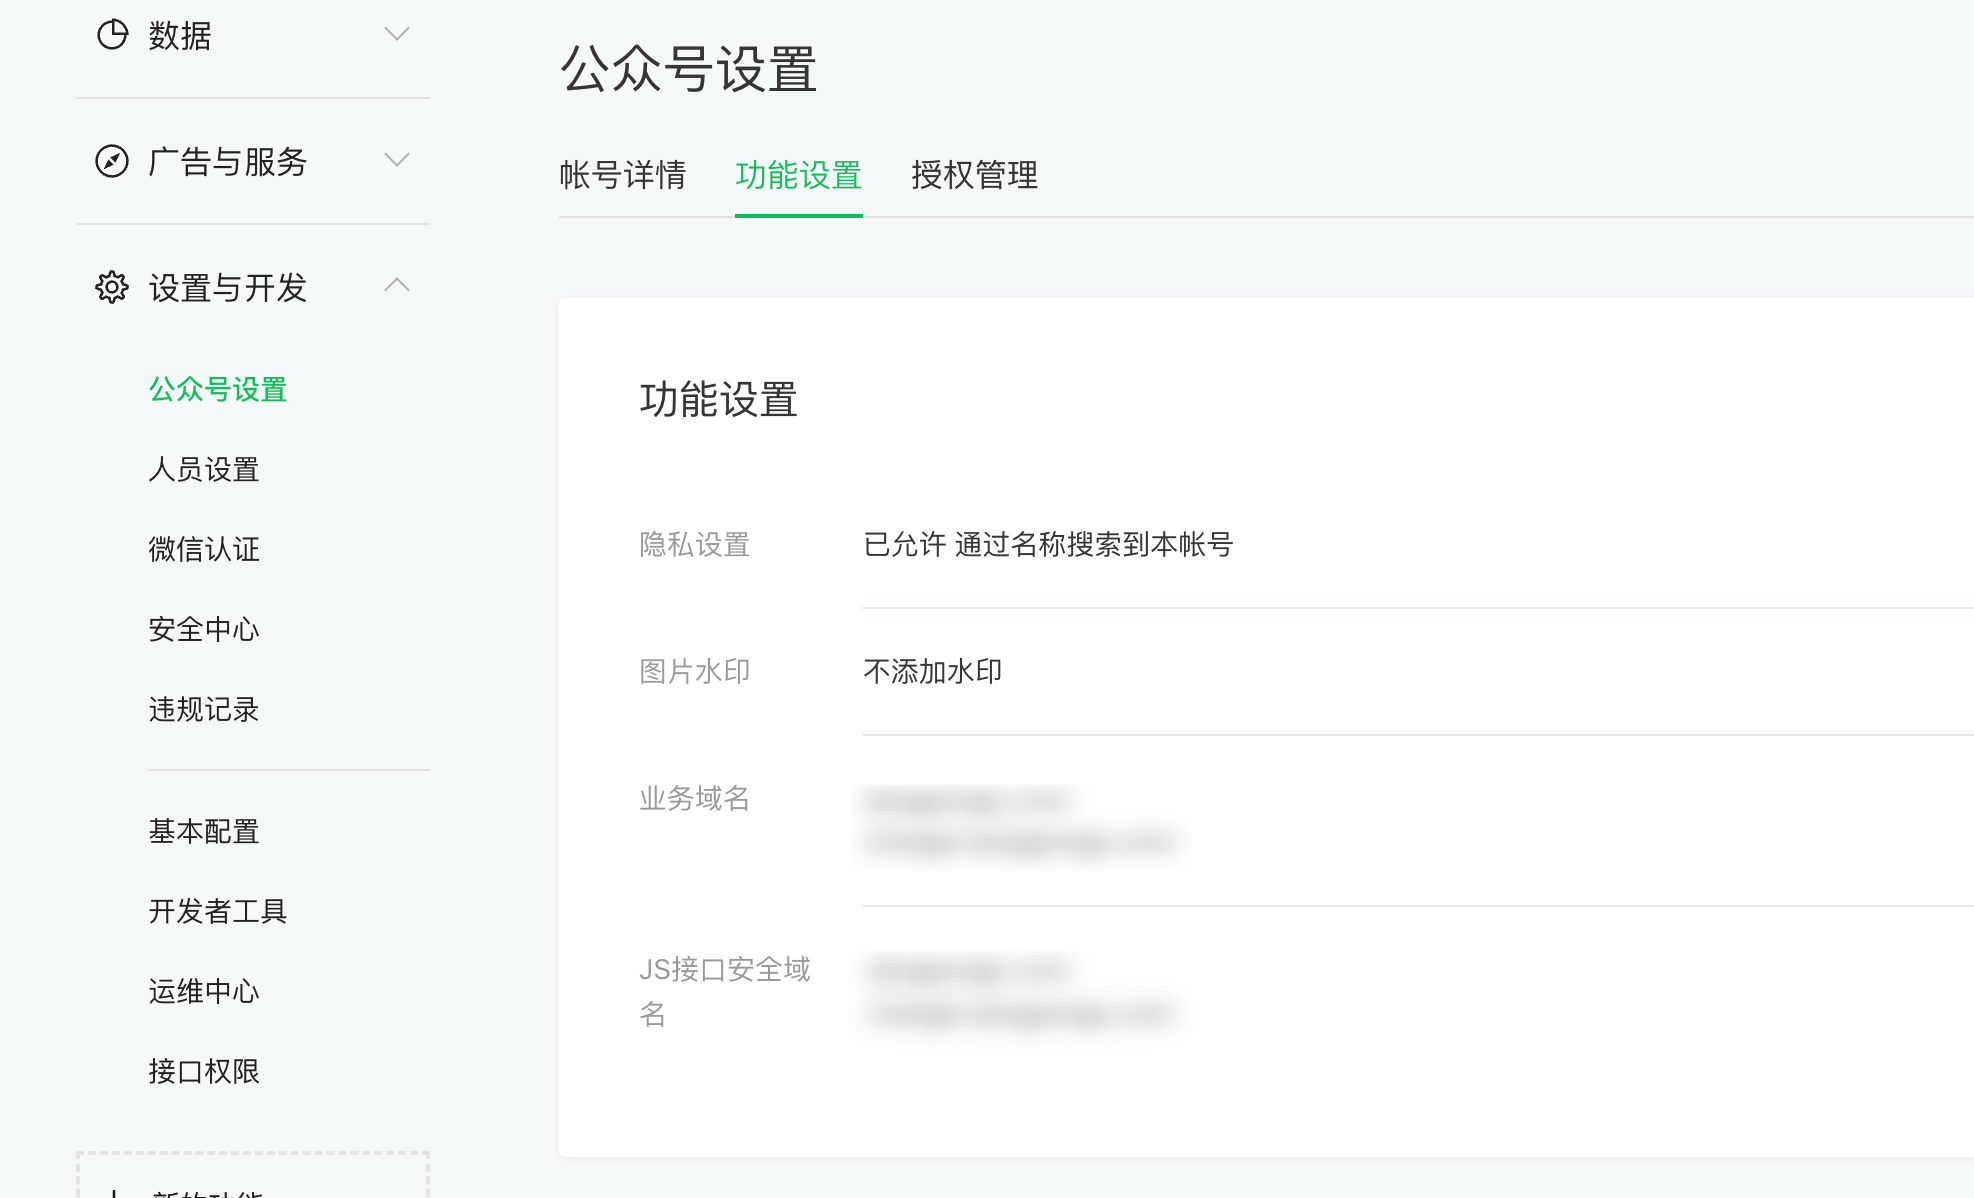Open 微信认证 from sidebar
This screenshot has height=1198, width=1974.
[x=204, y=549]
